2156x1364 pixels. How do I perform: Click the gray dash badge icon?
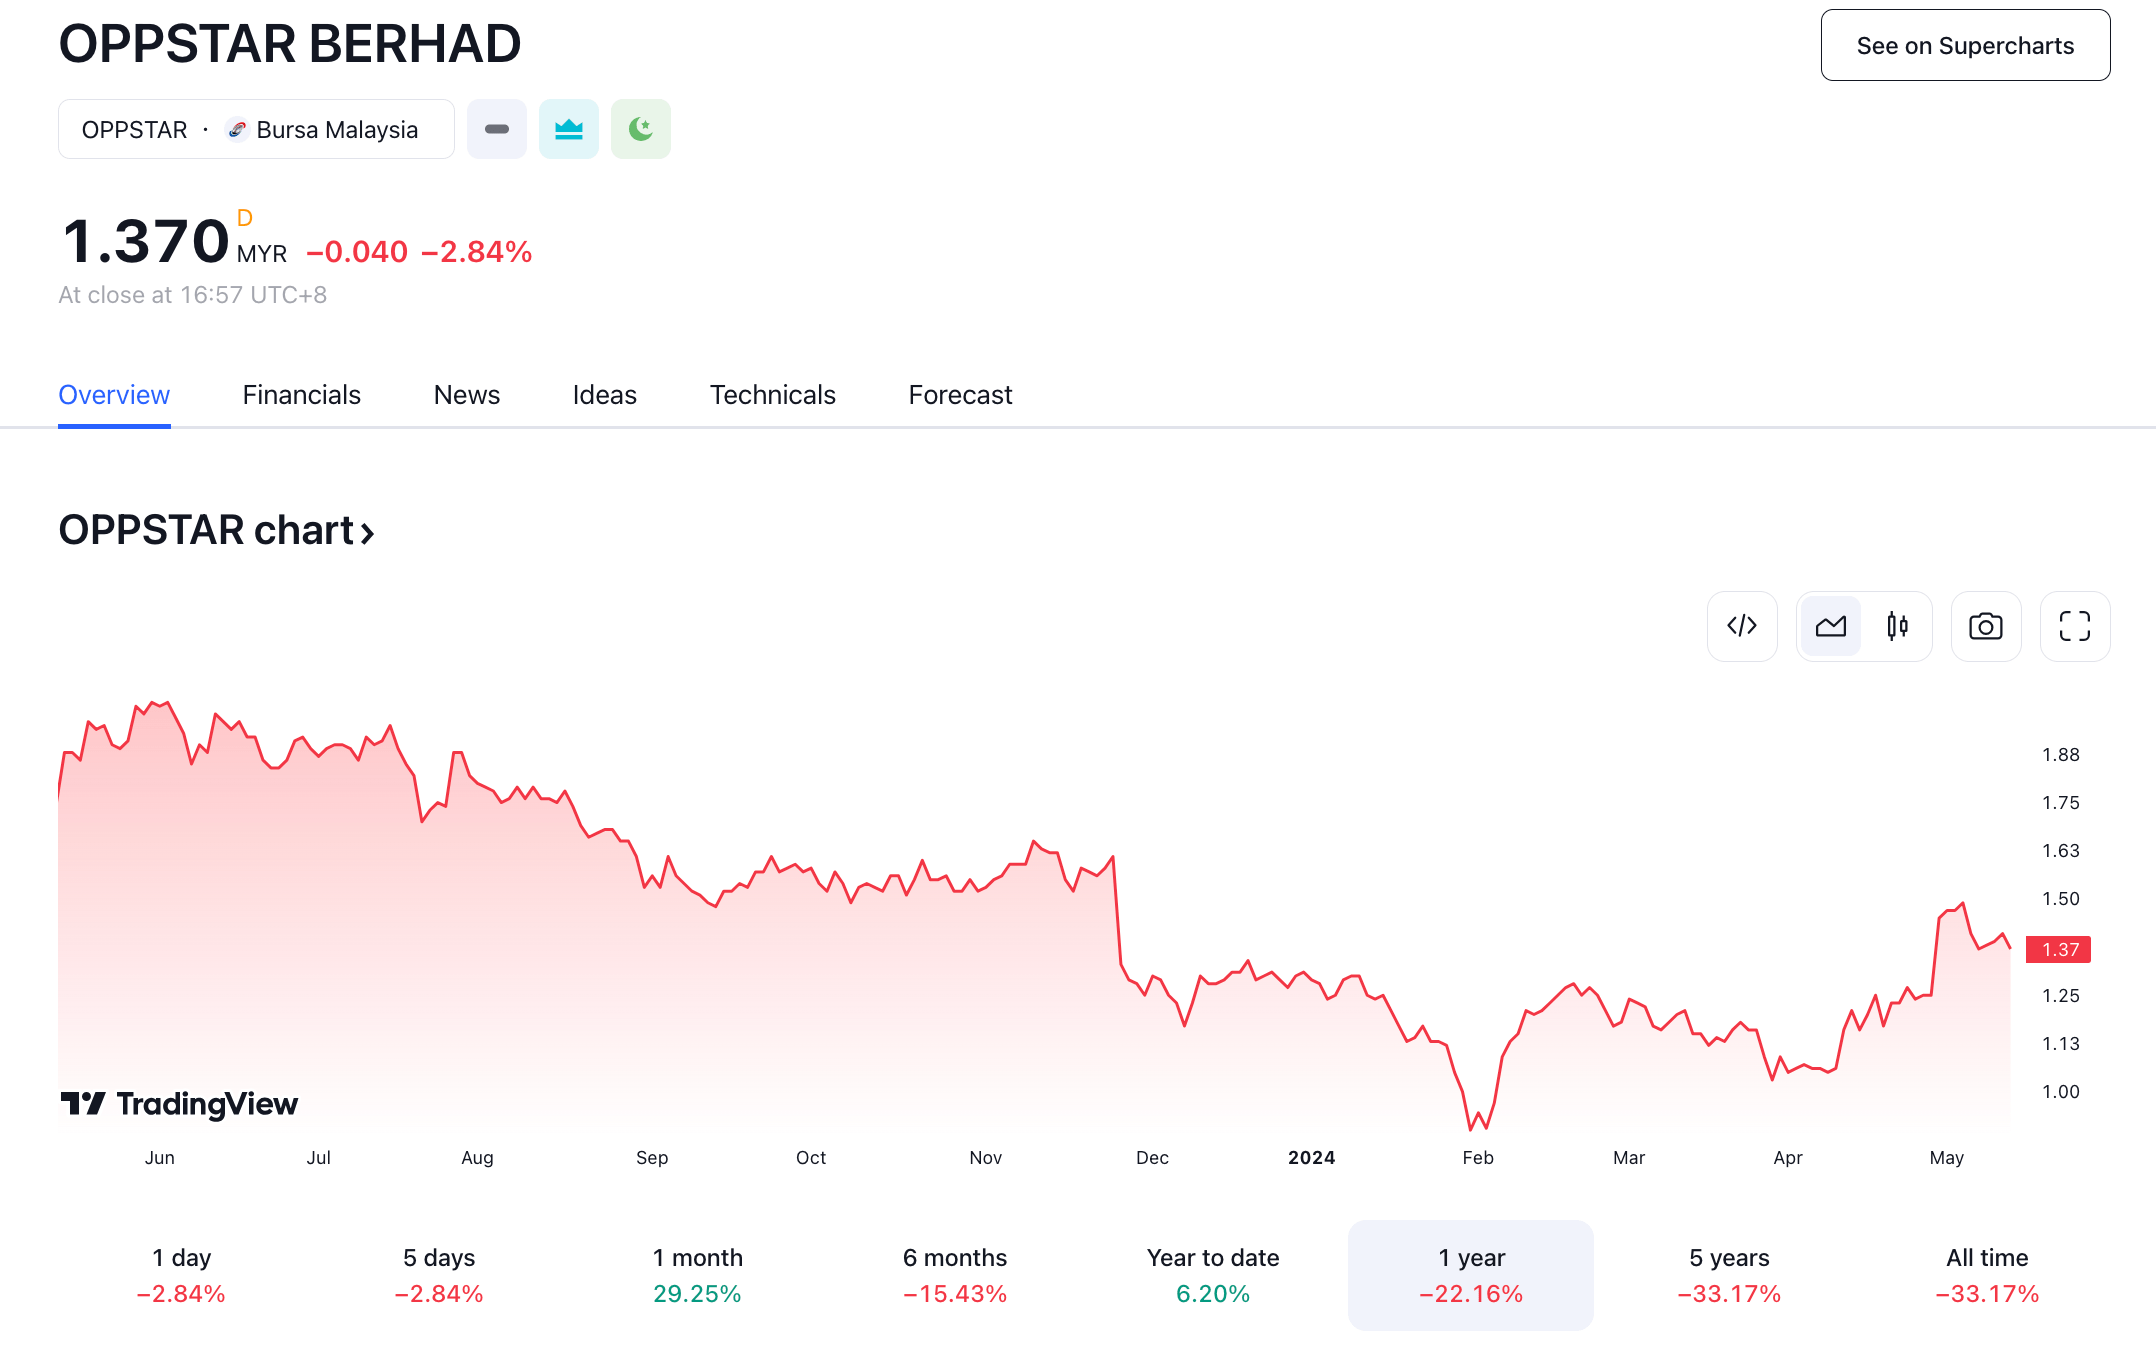click(497, 129)
